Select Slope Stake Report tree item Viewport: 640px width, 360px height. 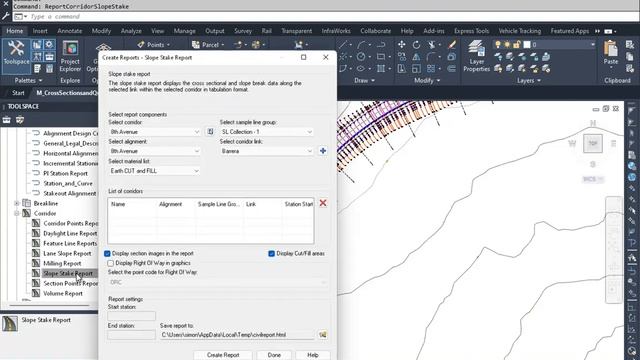[68, 273]
